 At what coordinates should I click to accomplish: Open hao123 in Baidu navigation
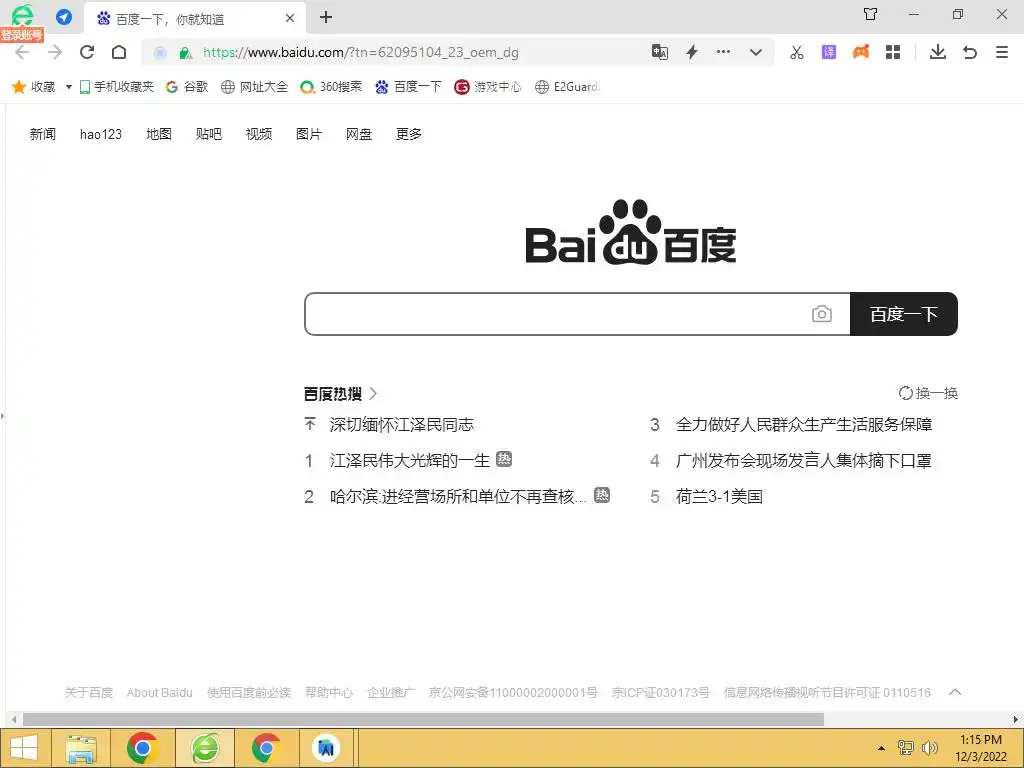101,135
